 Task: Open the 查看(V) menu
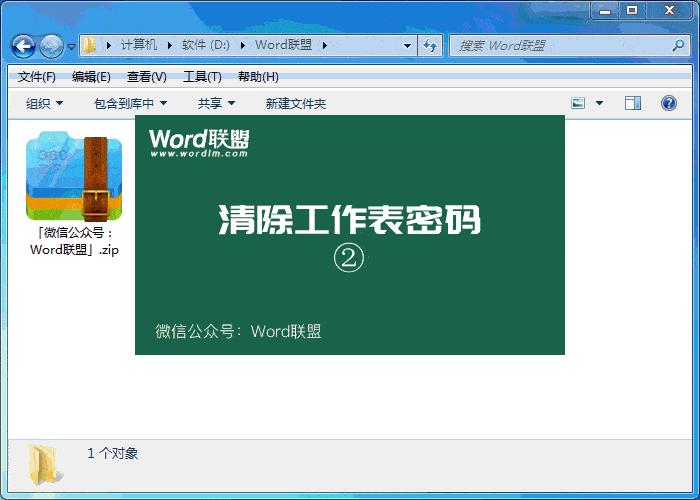click(x=147, y=77)
